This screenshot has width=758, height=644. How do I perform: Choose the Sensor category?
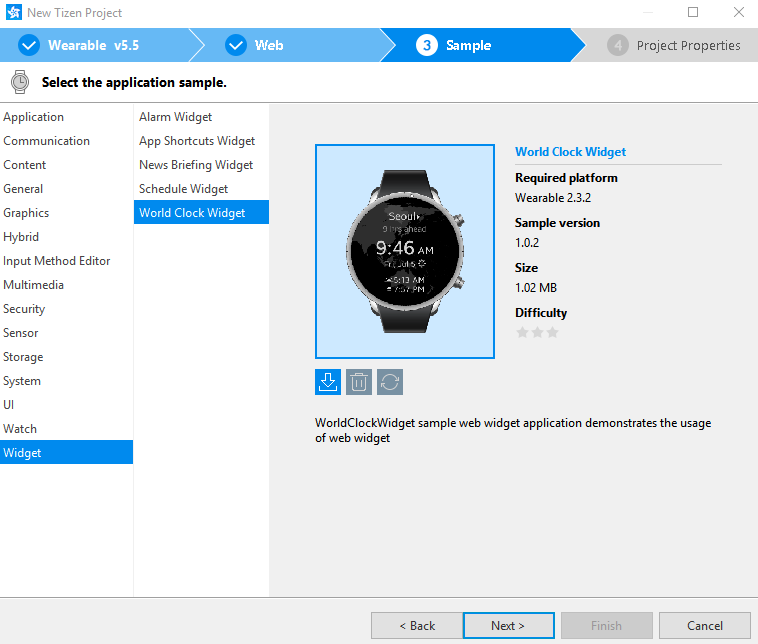(21, 333)
